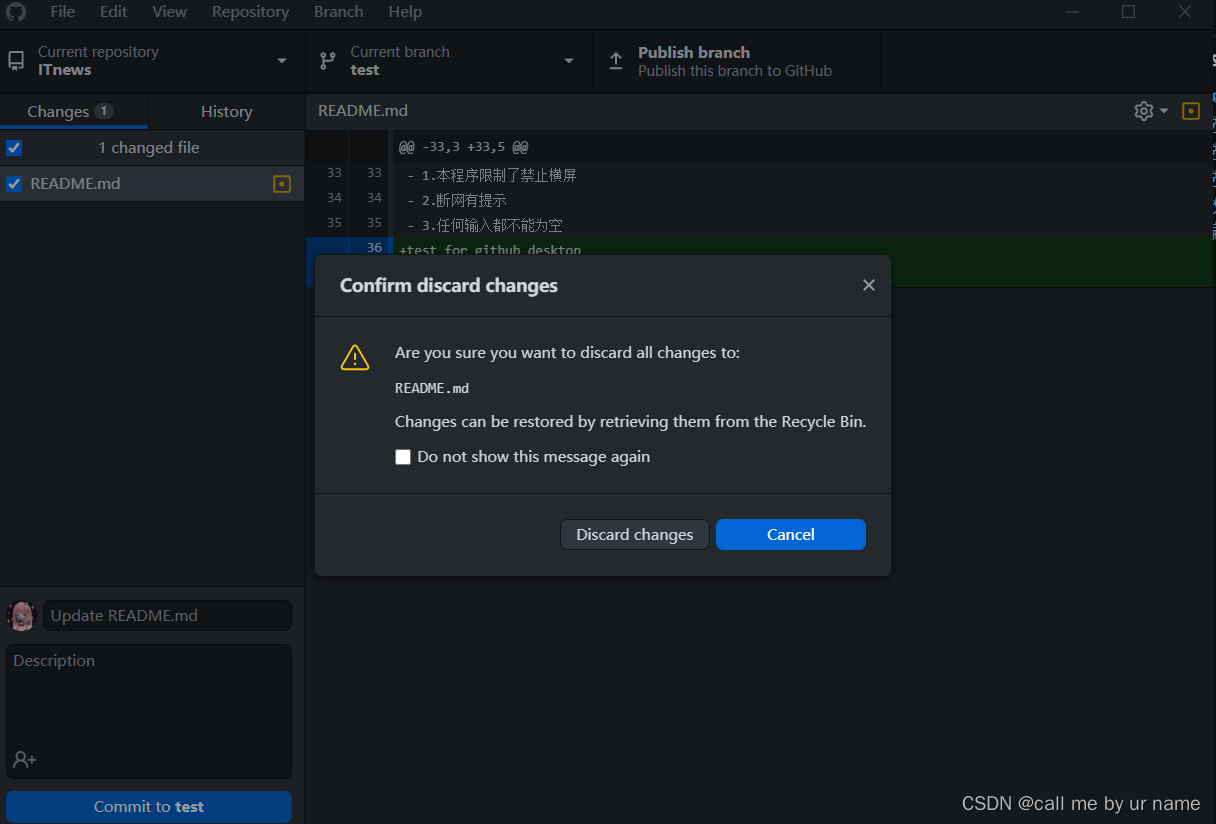1216x824 pixels.
Task: Toggle the '1 changed file' select-all checkbox
Action: point(14,148)
